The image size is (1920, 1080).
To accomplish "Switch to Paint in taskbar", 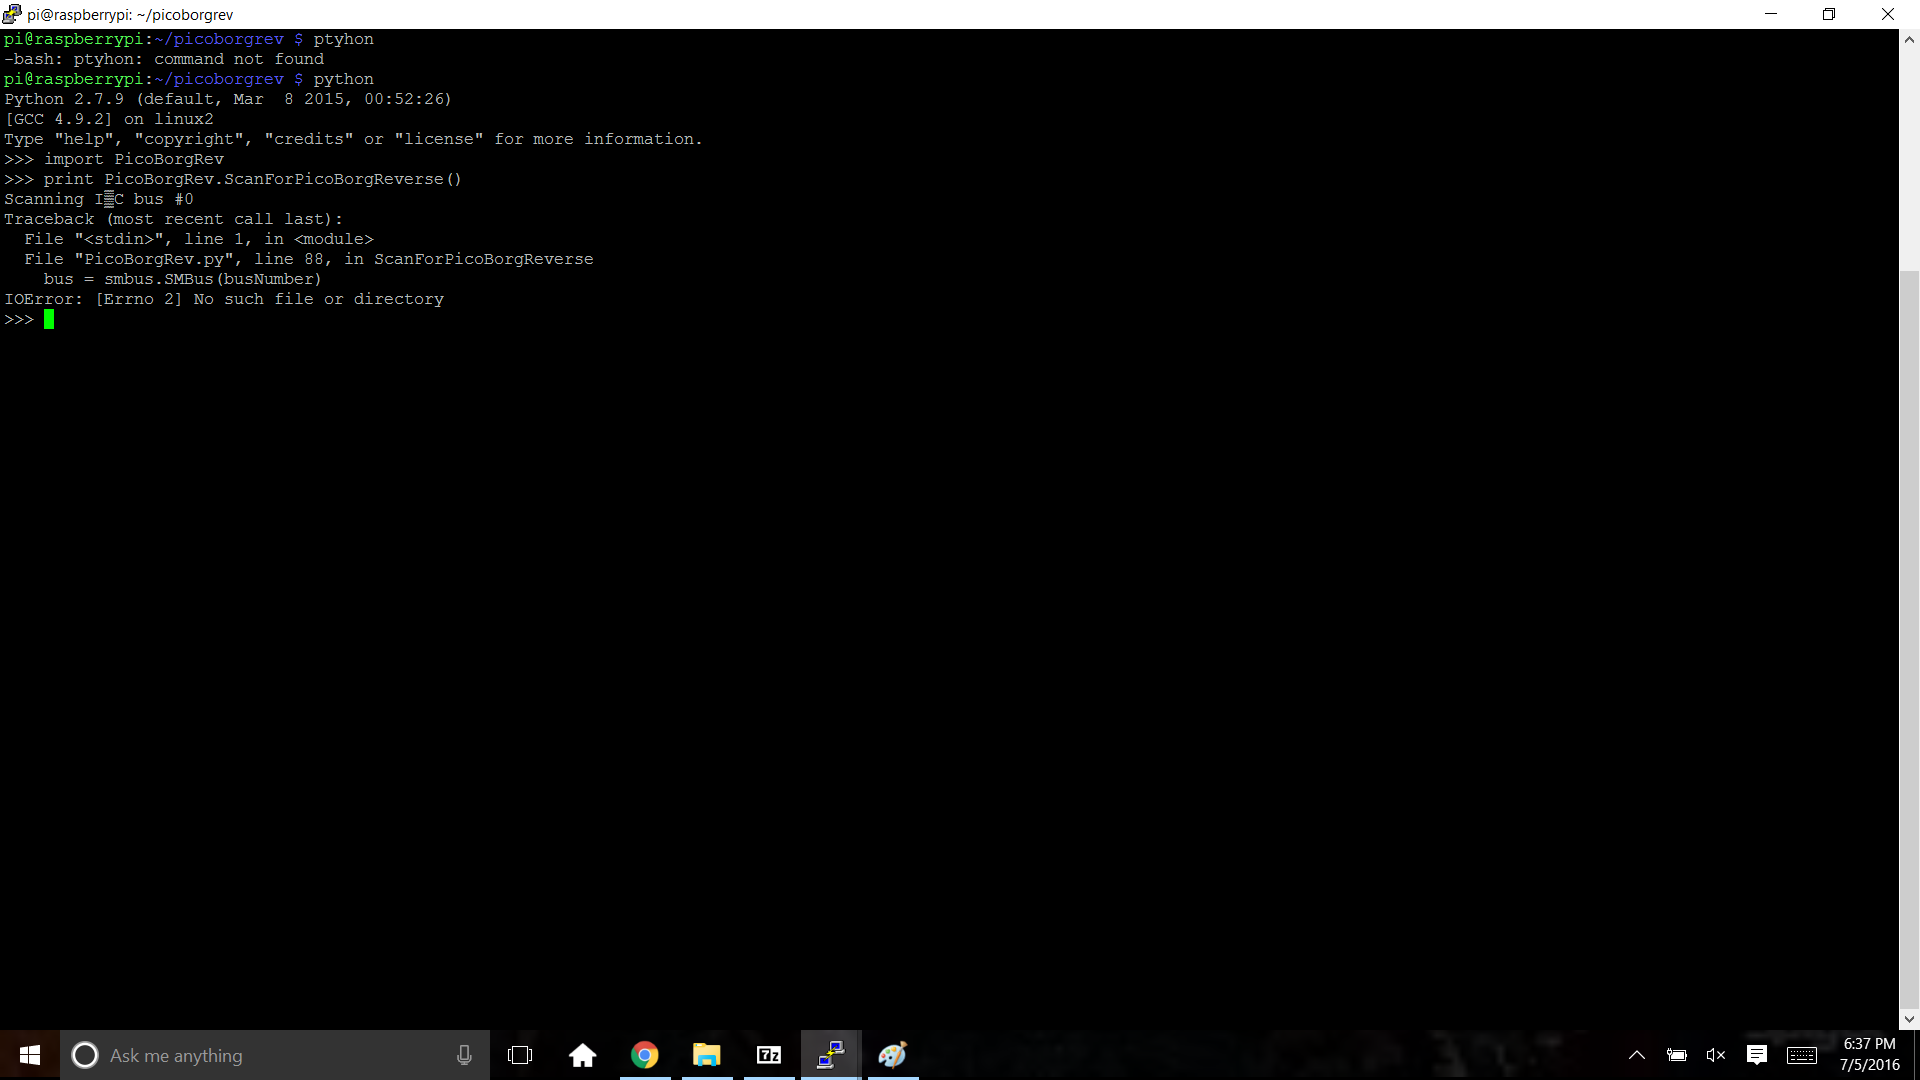I will pyautogui.click(x=893, y=1055).
